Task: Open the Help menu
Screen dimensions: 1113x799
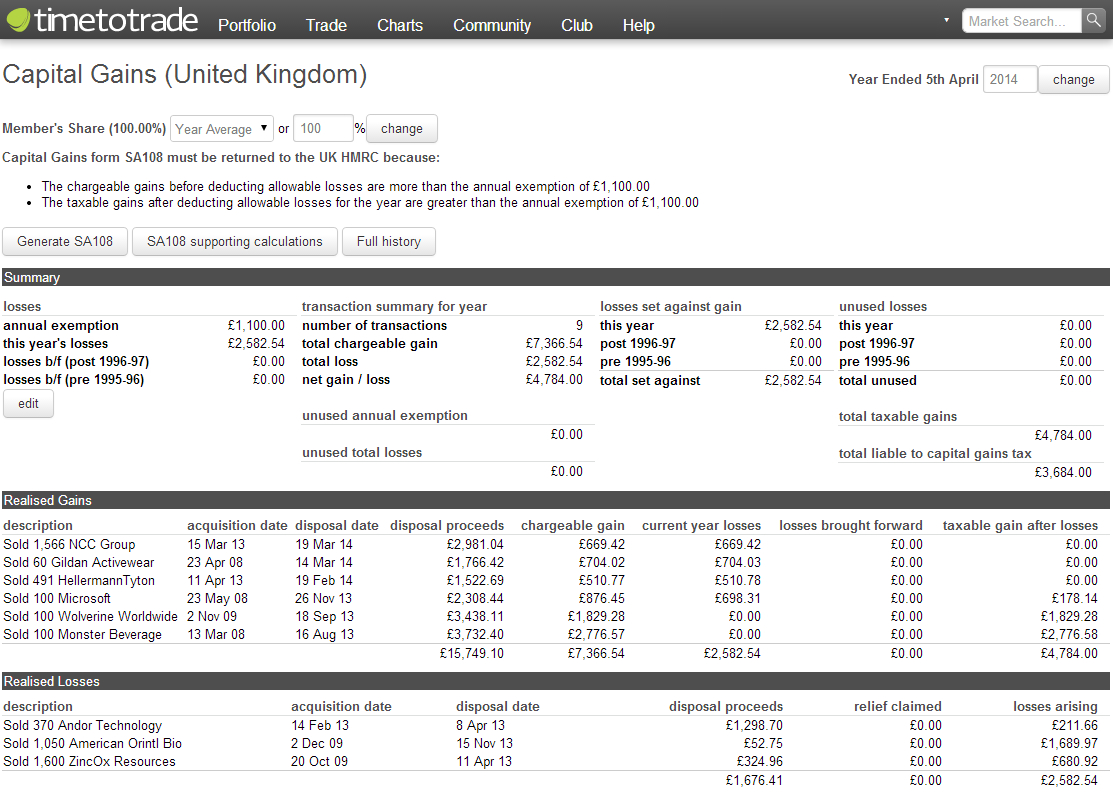Action: pyautogui.click(x=638, y=25)
